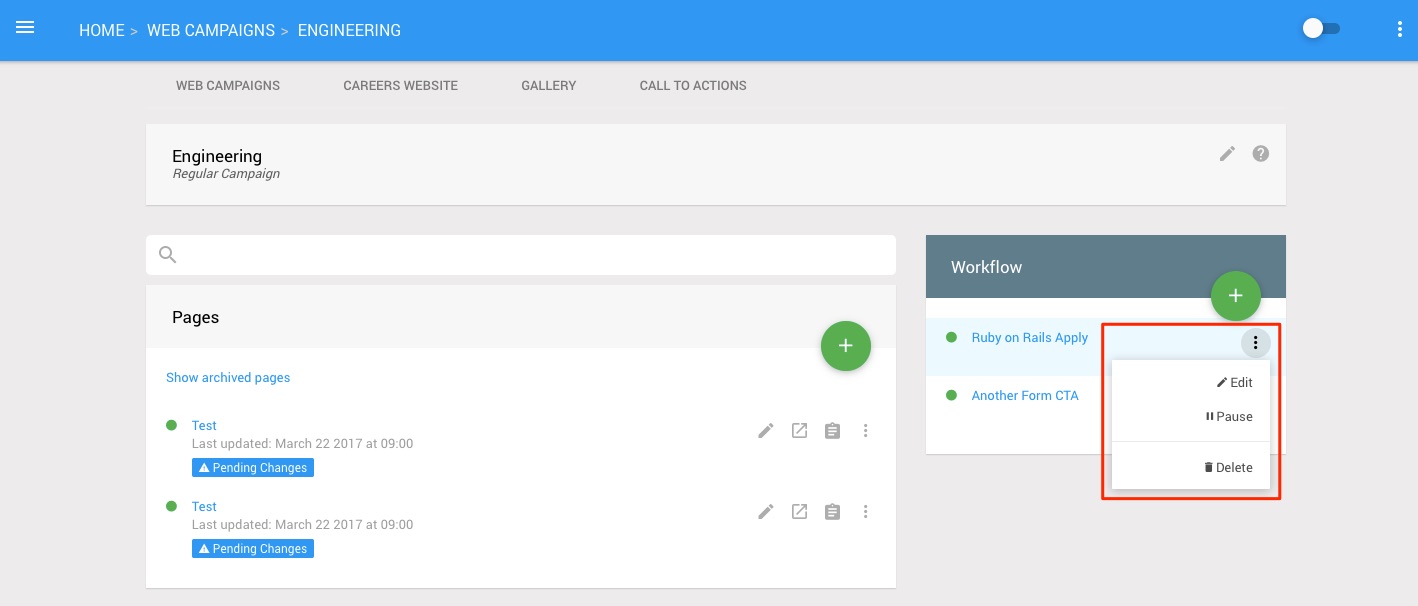Image resolution: width=1418 pixels, height=606 pixels.
Task: Click the Workflow panel header
Action: [x=1106, y=267]
